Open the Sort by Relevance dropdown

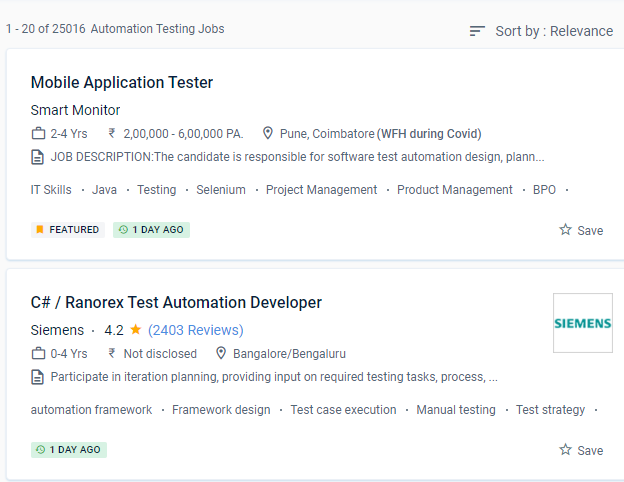point(553,31)
